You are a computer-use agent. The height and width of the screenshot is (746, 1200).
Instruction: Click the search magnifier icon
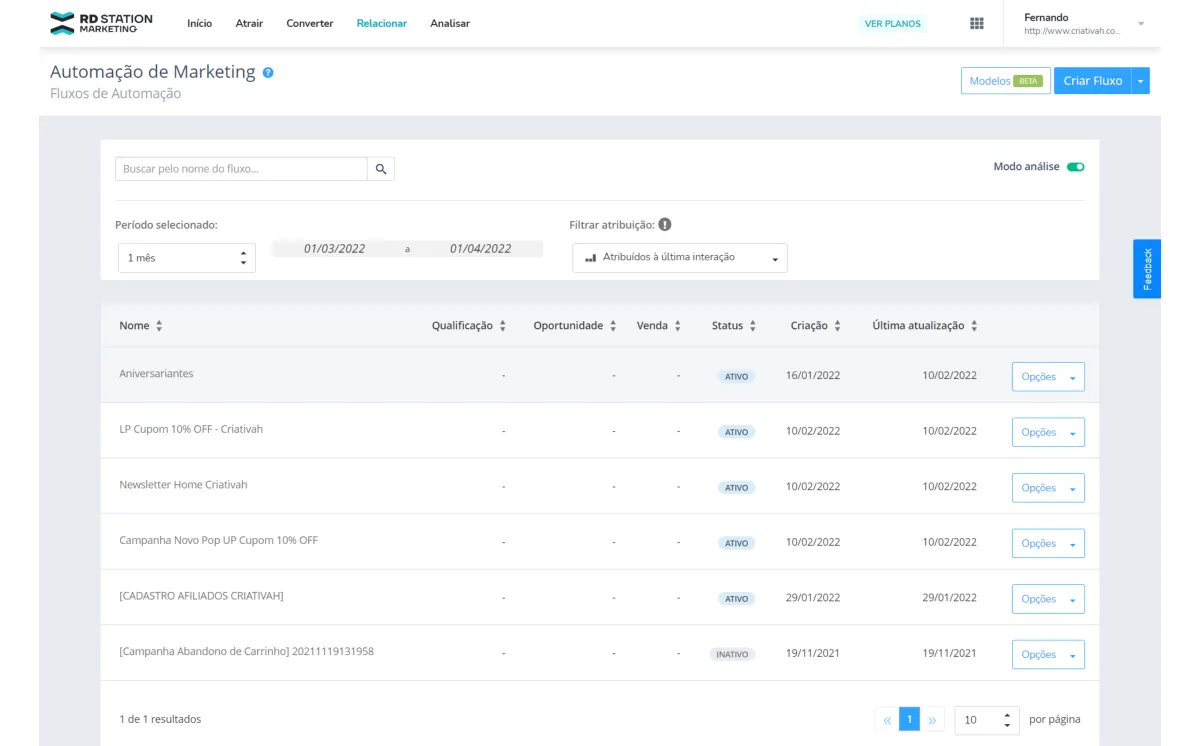point(381,169)
